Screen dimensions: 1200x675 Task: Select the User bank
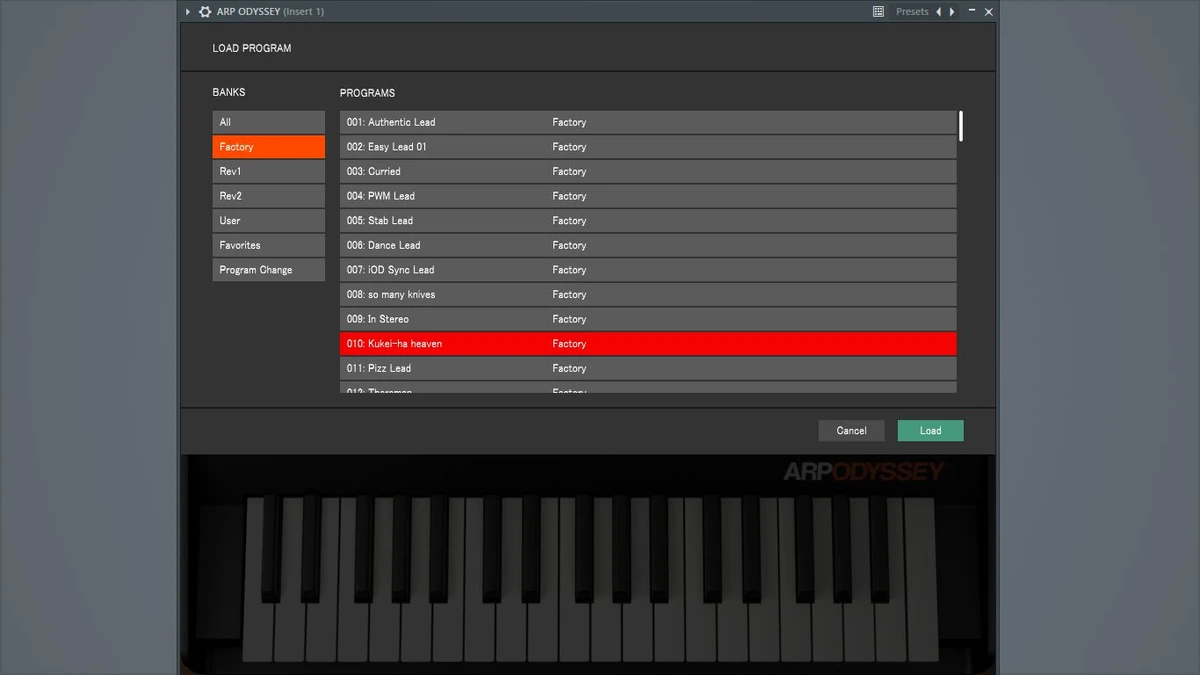click(x=269, y=221)
